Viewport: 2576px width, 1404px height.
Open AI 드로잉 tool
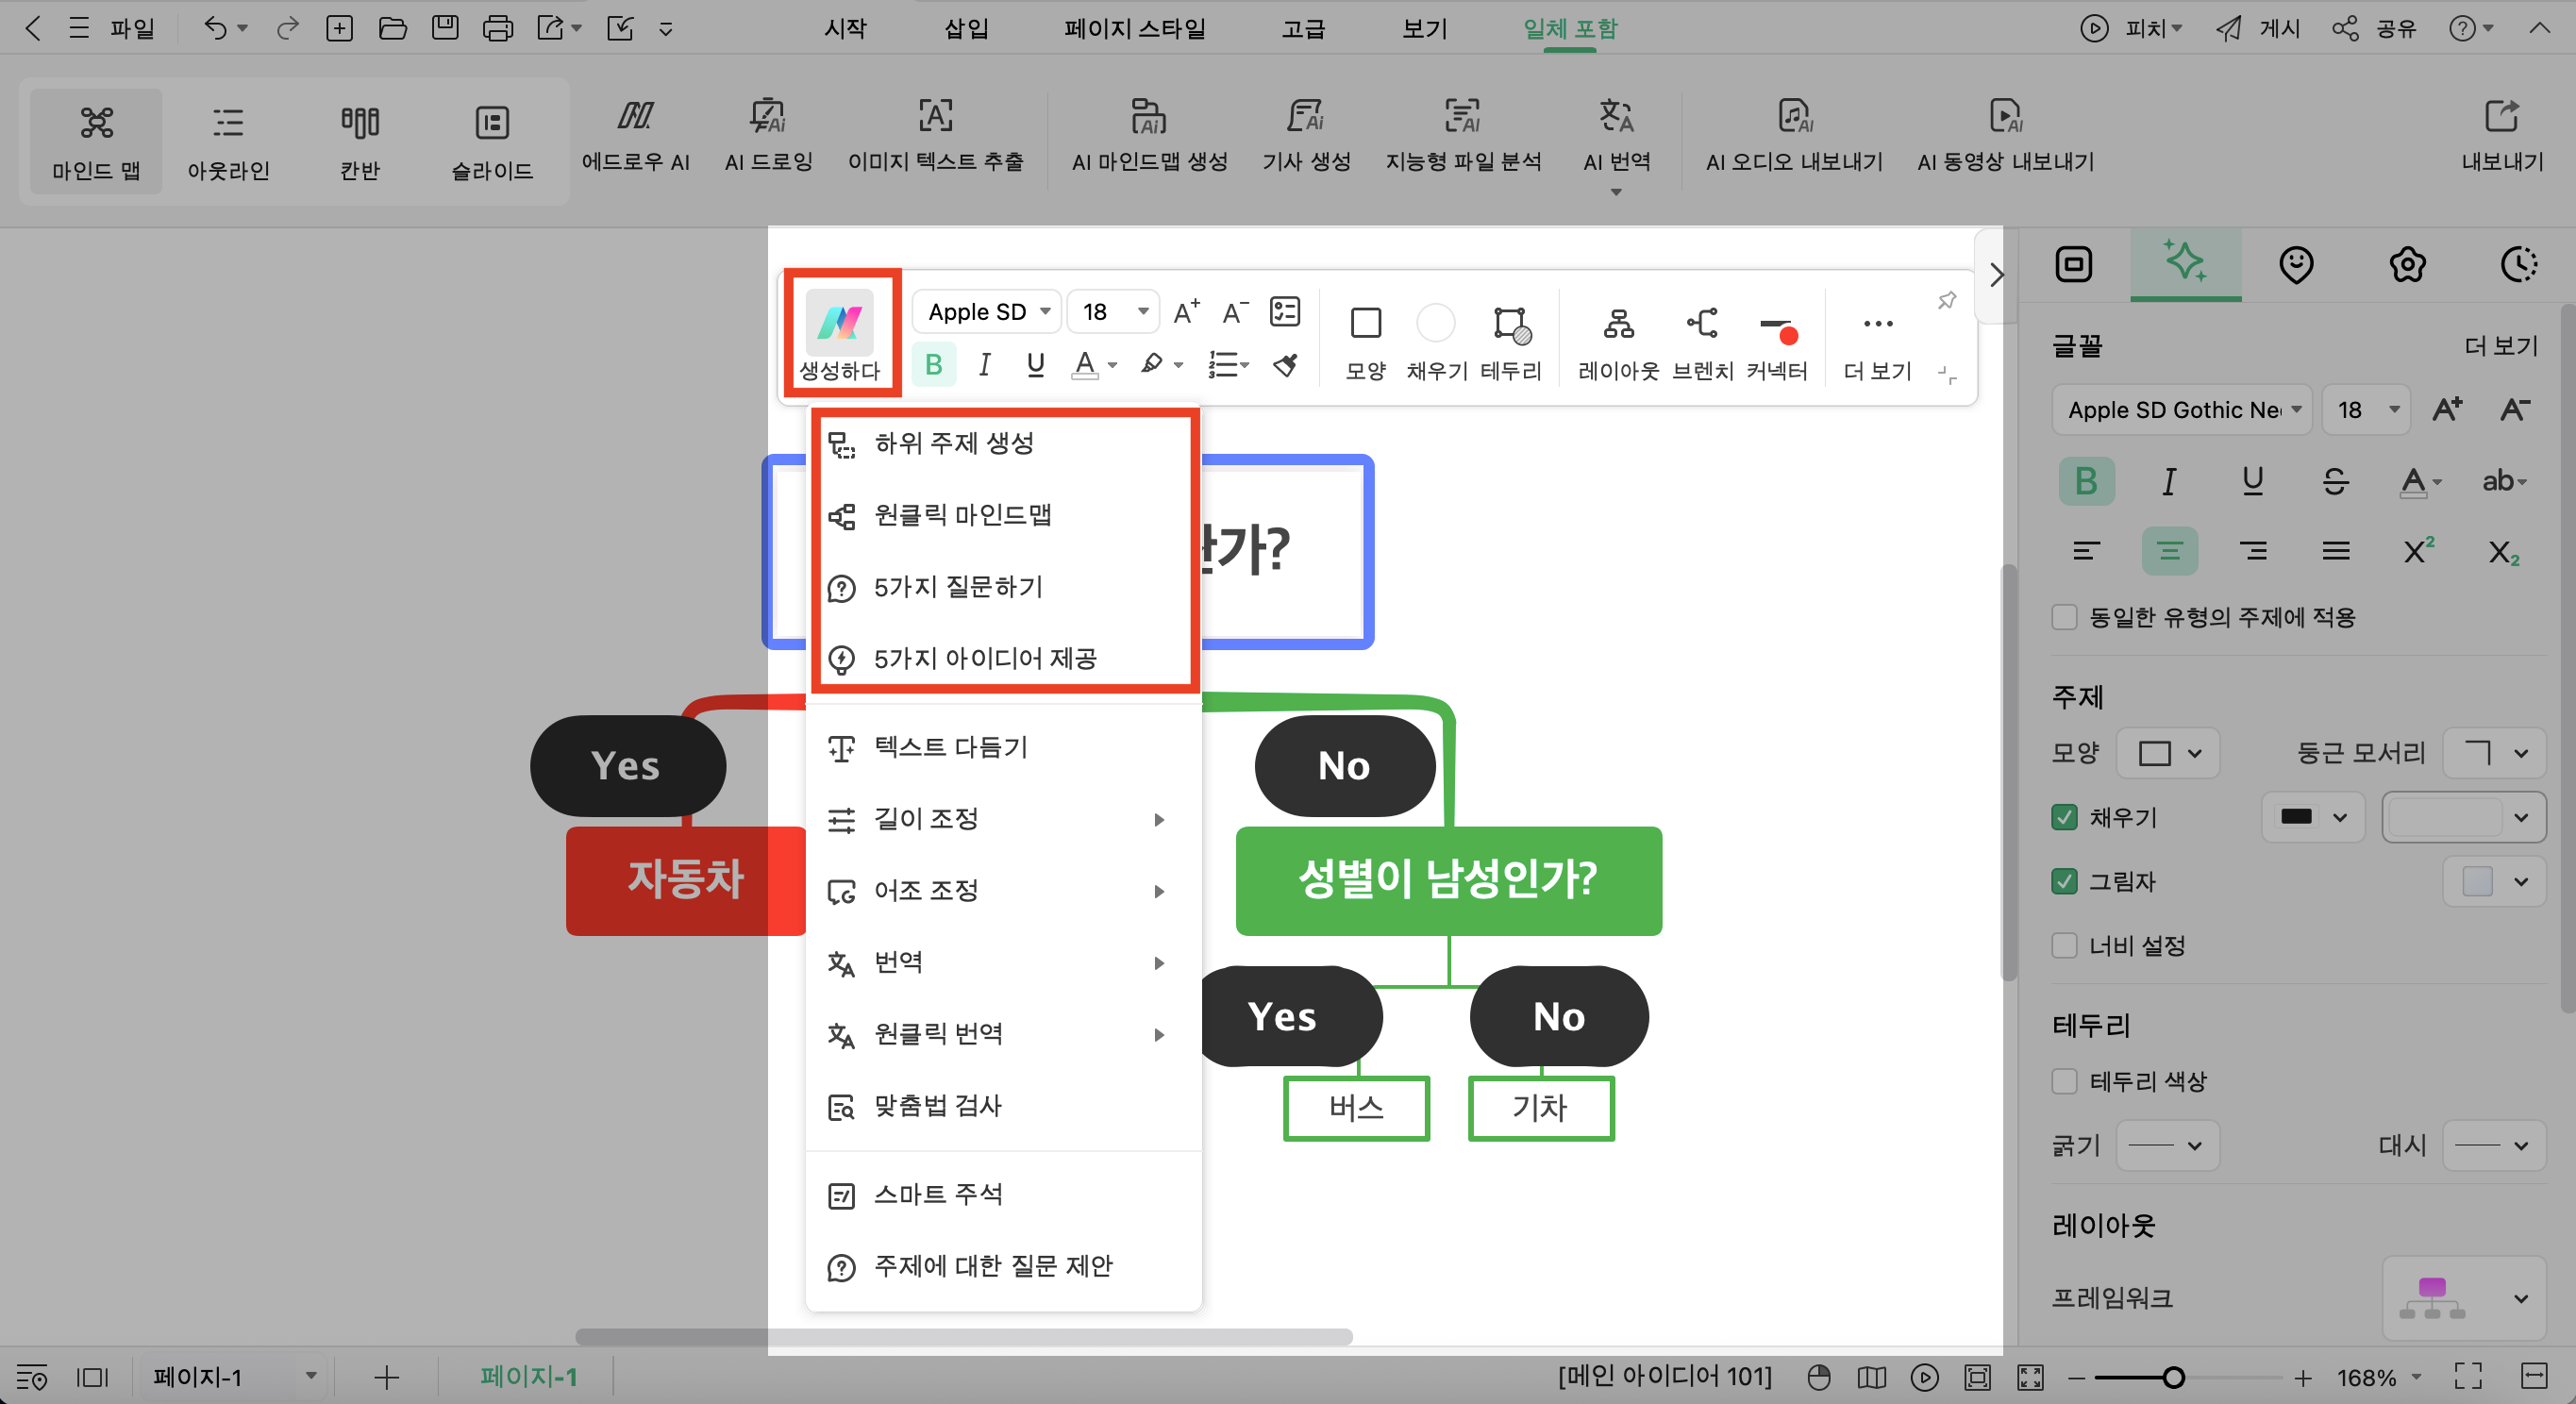pyautogui.click(x=768, y=136)
